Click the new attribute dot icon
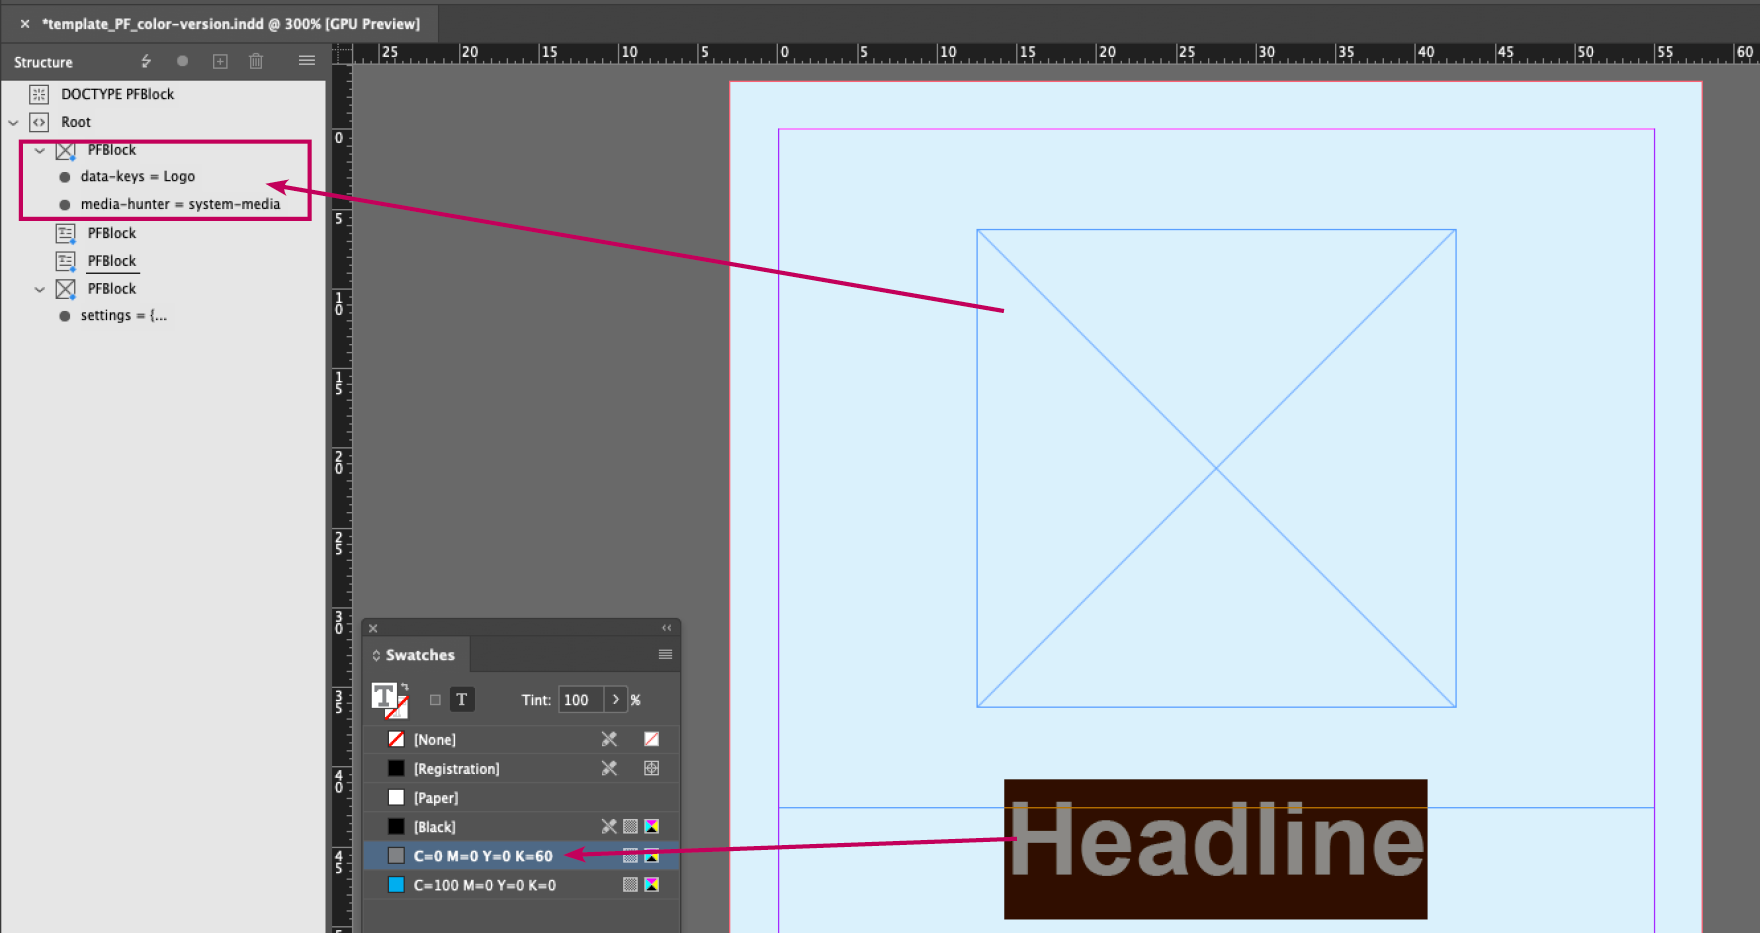 [182, 61]
